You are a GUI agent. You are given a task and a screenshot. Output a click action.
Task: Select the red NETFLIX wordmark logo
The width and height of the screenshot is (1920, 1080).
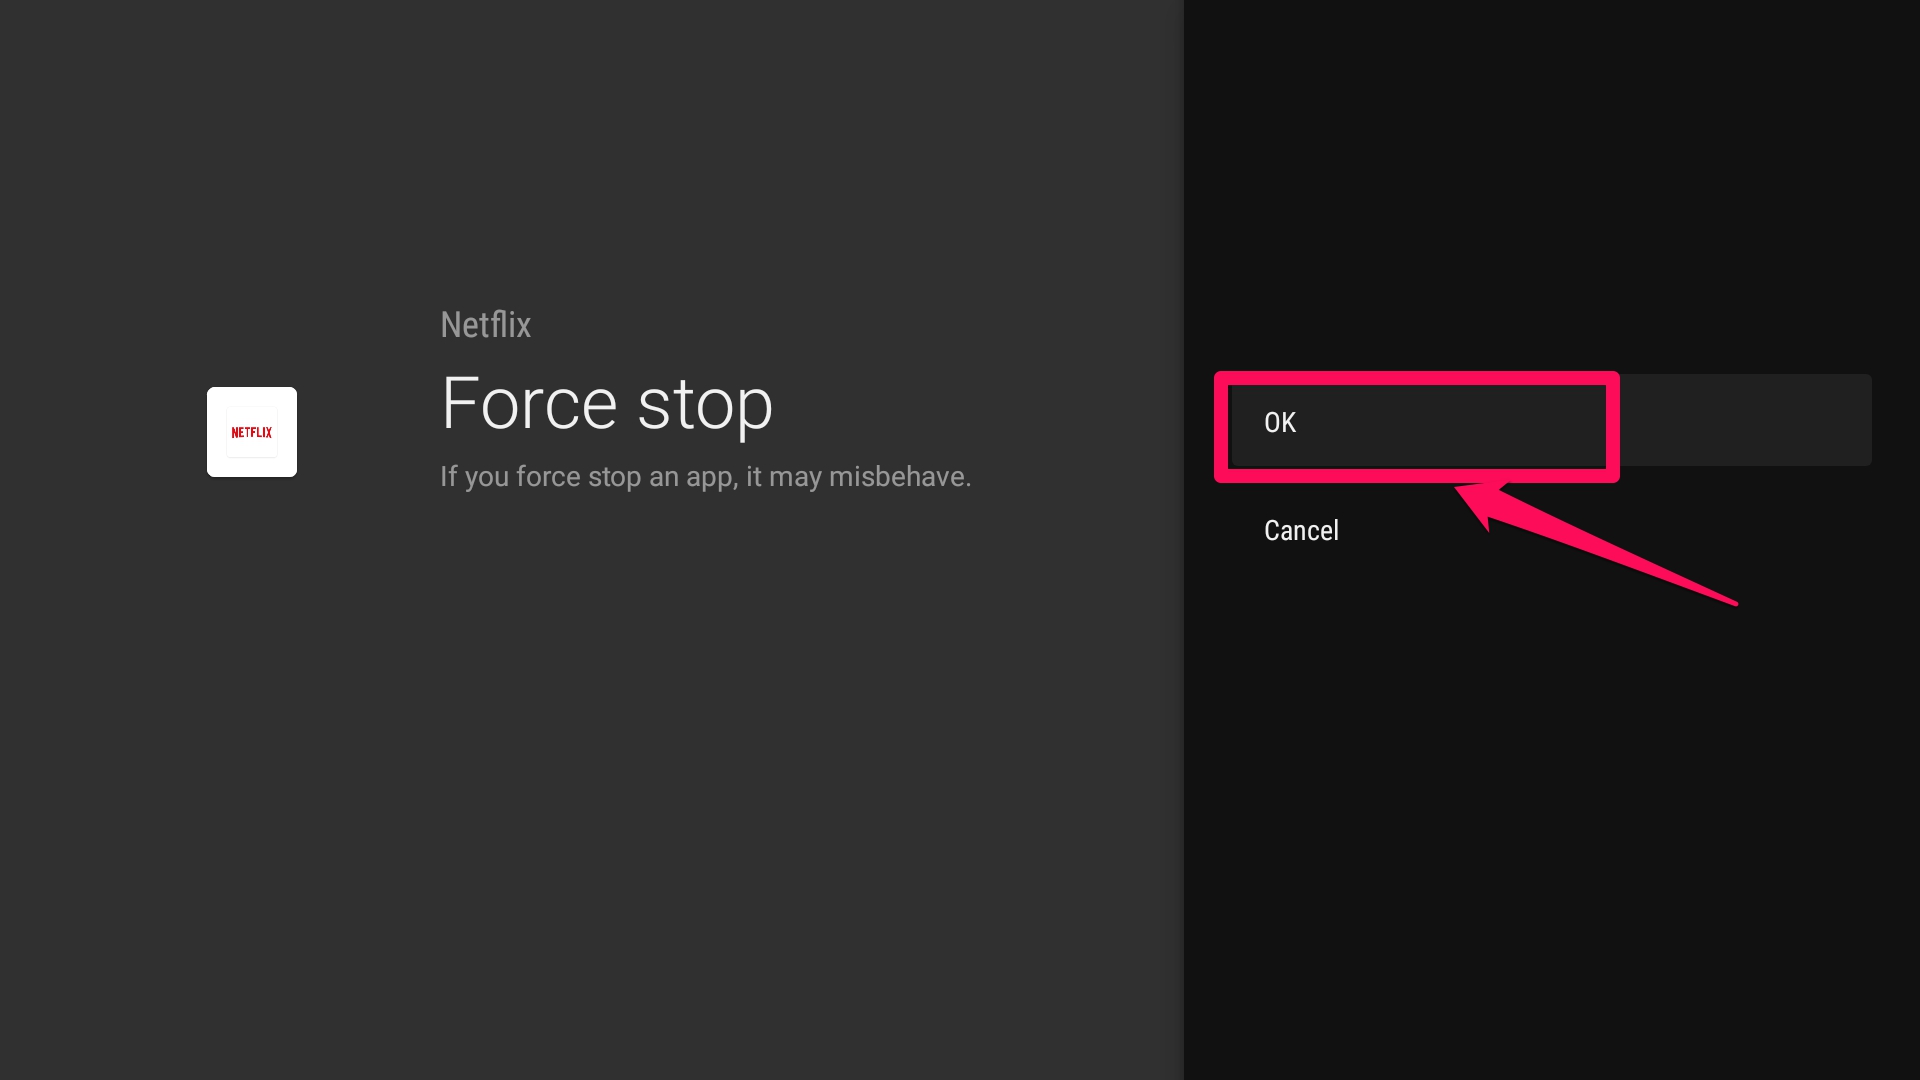252,433
